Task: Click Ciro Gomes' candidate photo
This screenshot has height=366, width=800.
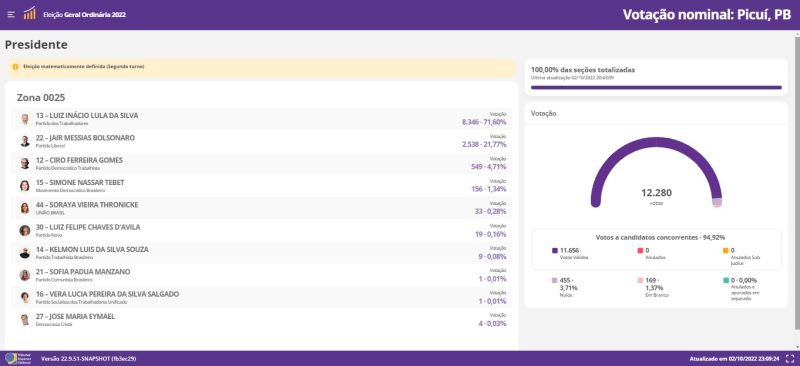Action: click(24, 163)
